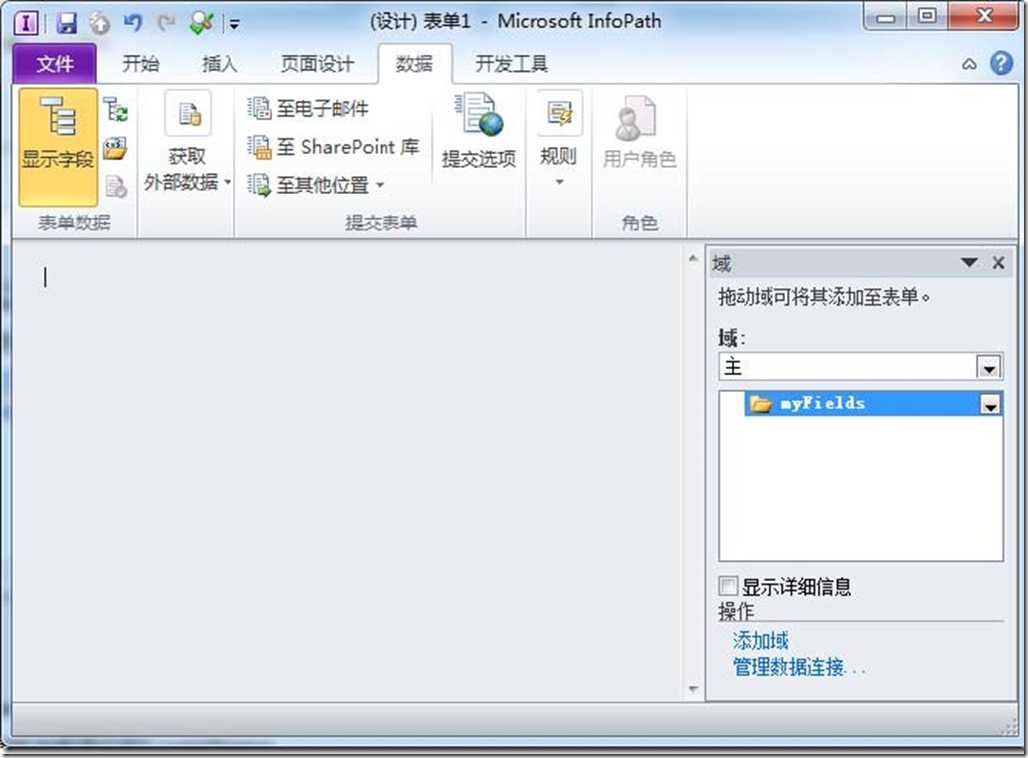Image resolution: width=1028 pixels, height=758 pixels.
Task: Click the default values icon in 表单数据 group
Action: (115, 149)
